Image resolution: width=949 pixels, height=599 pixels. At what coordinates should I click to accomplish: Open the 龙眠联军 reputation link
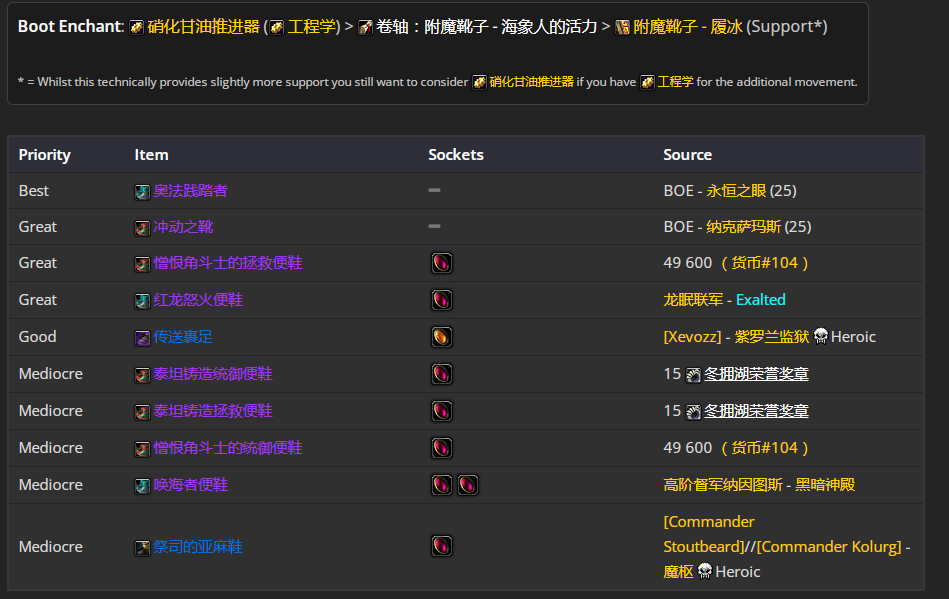[693, 300]
